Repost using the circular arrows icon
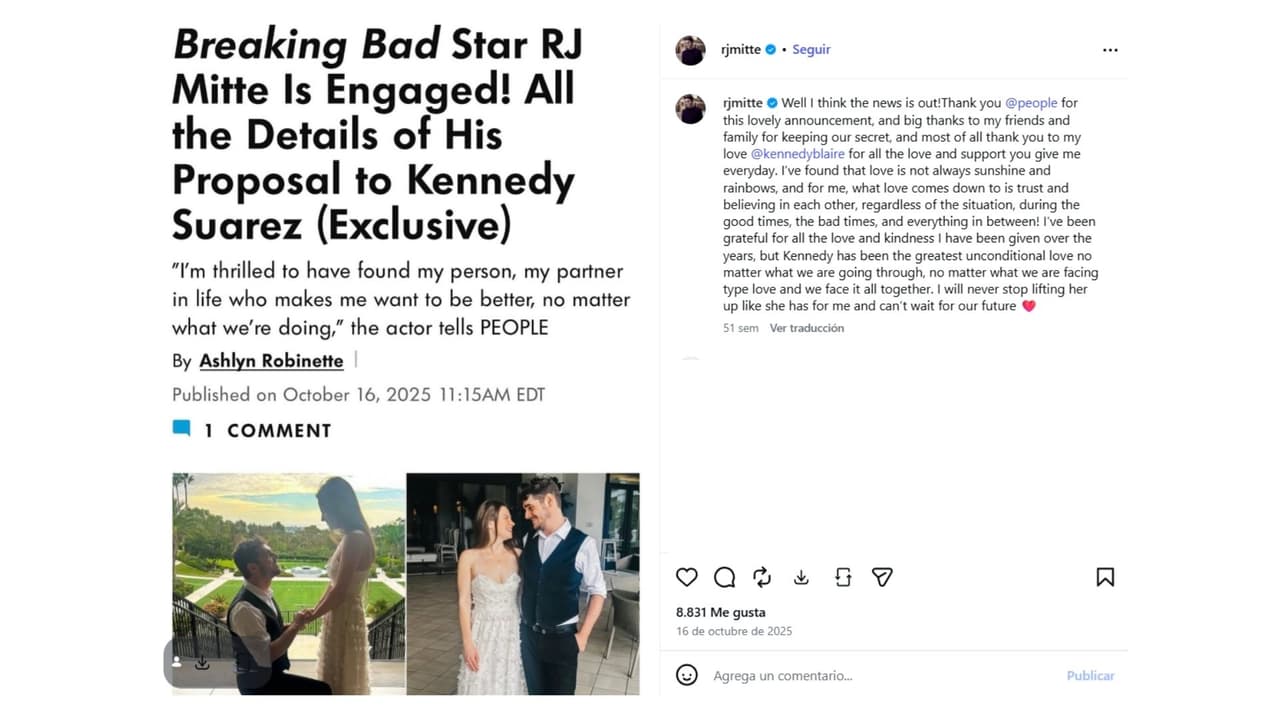This screenshot has height=720, width=1280. click(762, 577)
